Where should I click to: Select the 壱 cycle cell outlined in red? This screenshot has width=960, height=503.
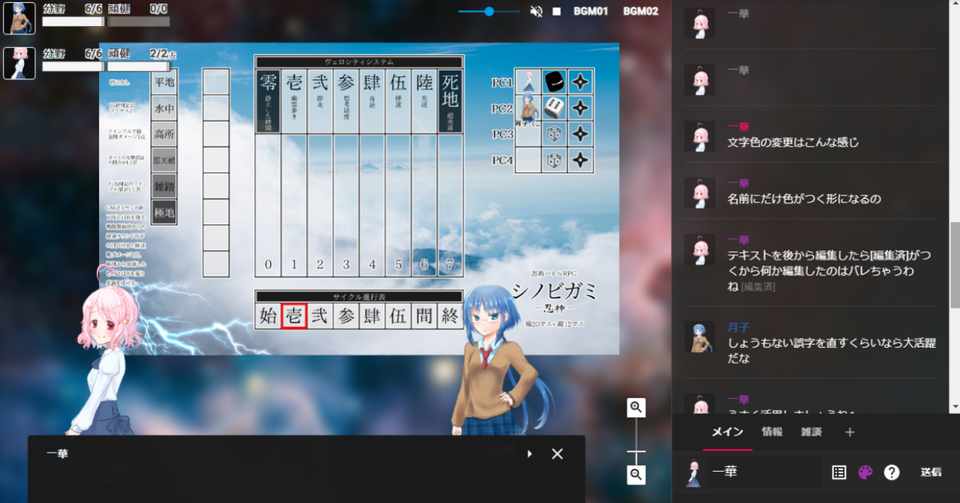pos(294,316)
